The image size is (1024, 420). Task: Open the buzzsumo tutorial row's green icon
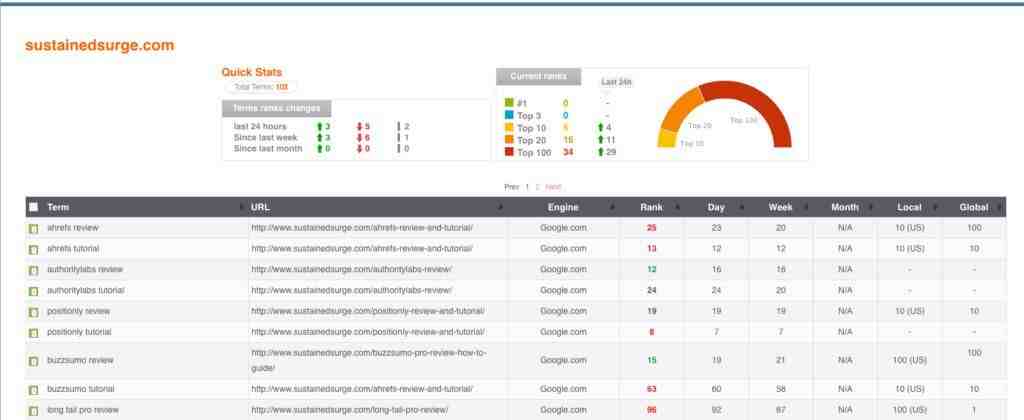(x=33, y=390)
